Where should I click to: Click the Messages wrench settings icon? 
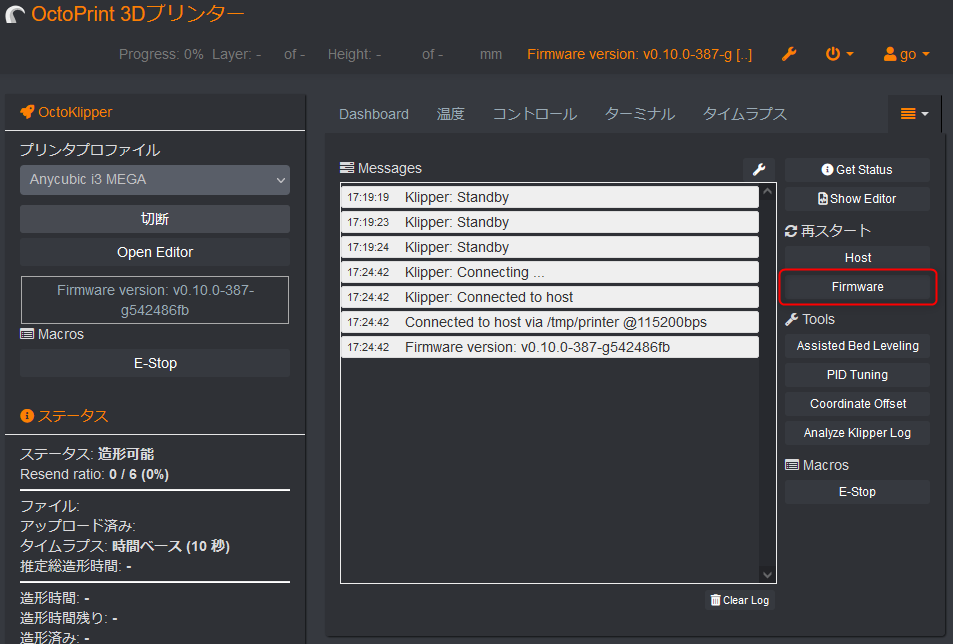pyautogui.click(x=759, y=170)
